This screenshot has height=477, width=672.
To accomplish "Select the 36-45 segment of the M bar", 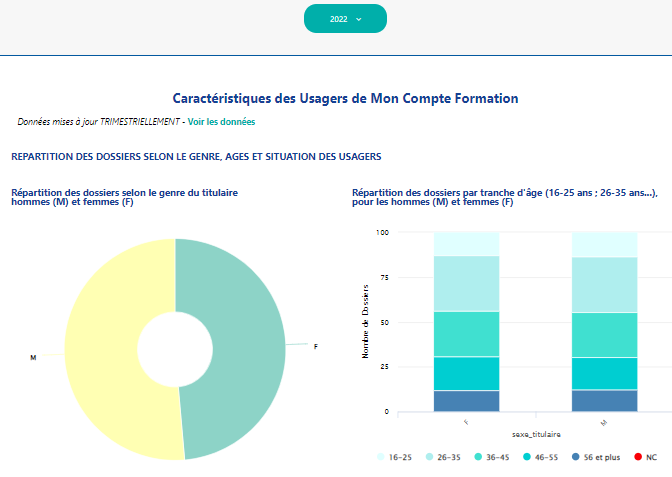I will pyautogui.click(x=604, y=334).
